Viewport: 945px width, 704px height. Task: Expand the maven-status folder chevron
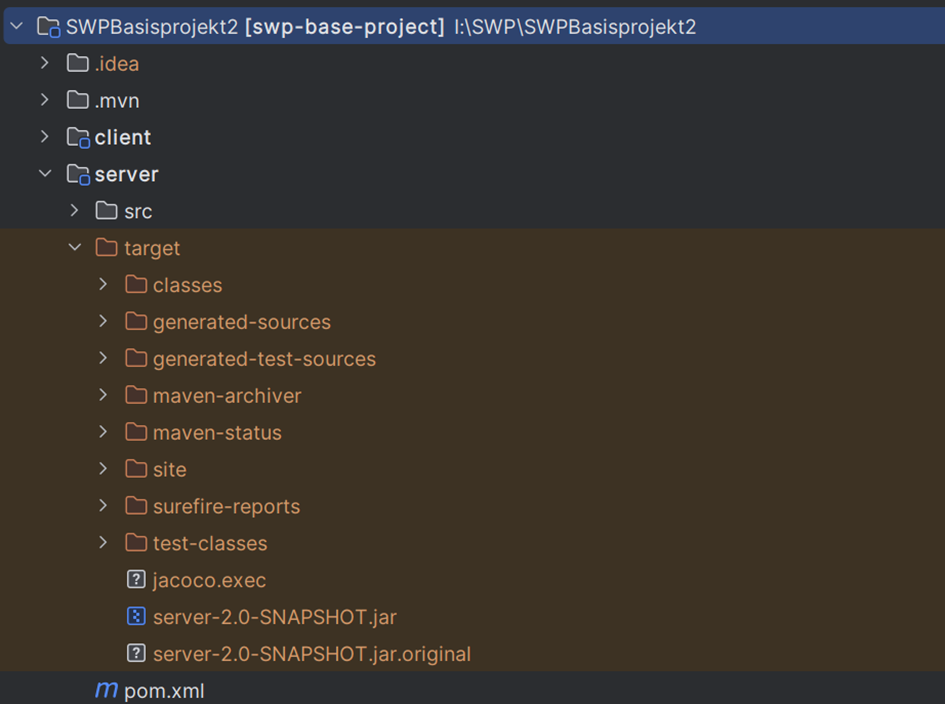coord(104,433)
